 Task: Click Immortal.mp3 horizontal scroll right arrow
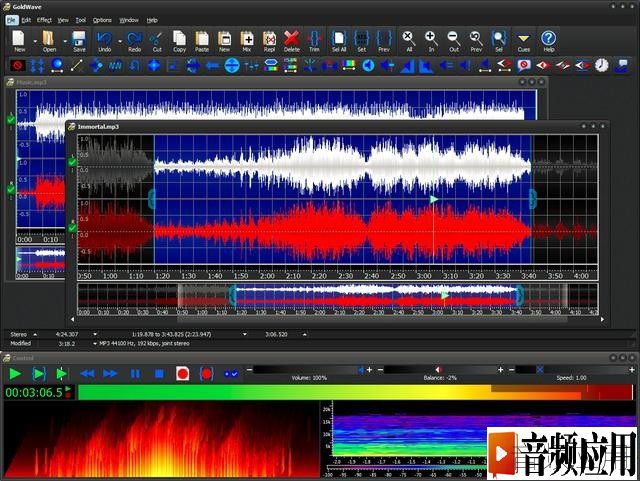(x=602, y=320)
